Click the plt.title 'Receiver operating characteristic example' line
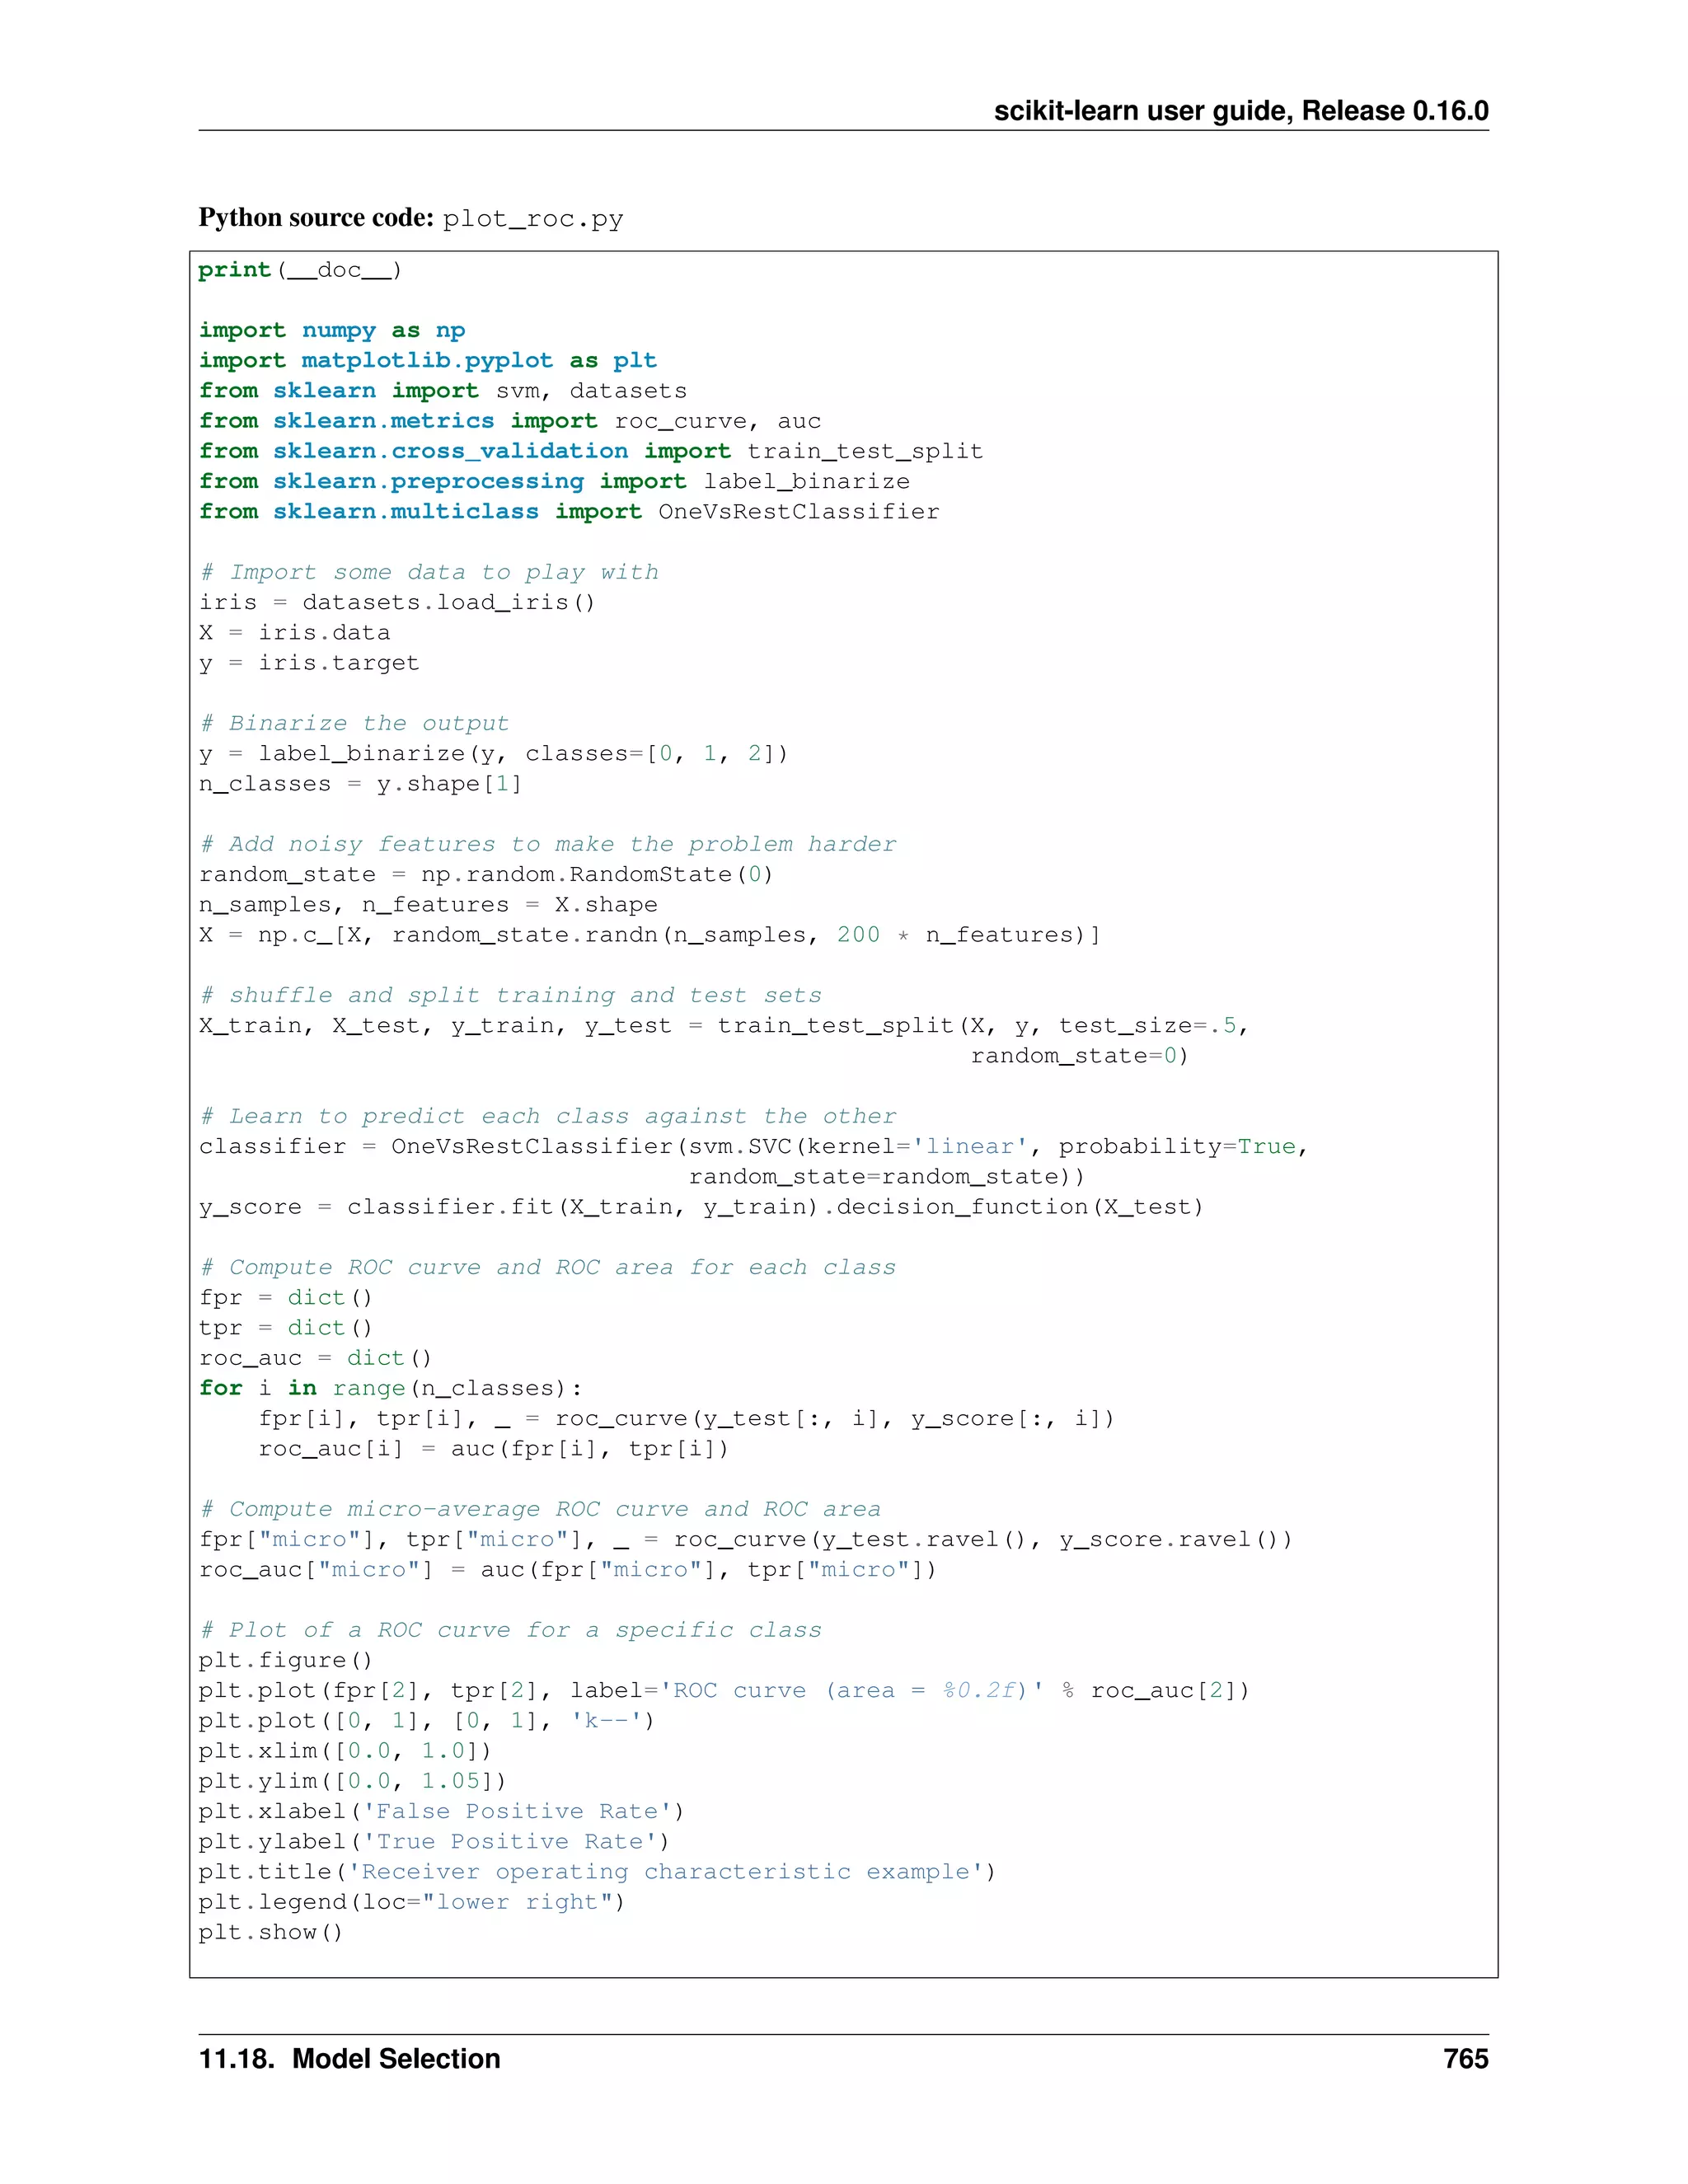Image resolution: width=1688 pixels, height=2184 pixels. coord(598,1872)
